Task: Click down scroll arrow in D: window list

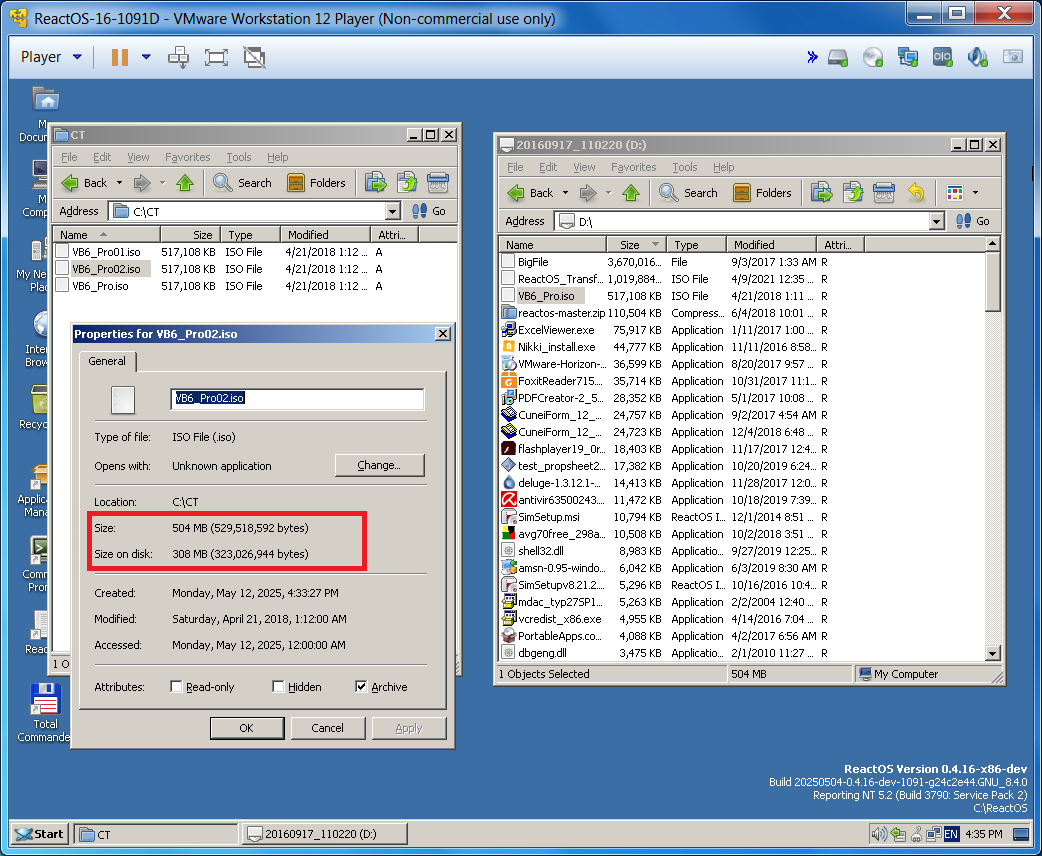Action: click(x=992, y=653)
